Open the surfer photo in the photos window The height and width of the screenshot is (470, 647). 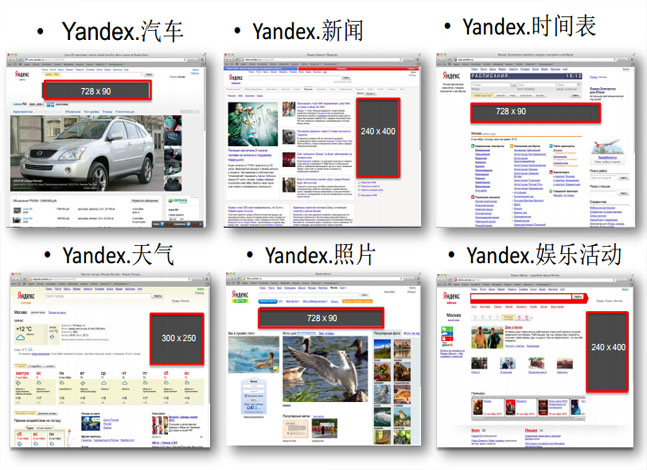point(253,354)
